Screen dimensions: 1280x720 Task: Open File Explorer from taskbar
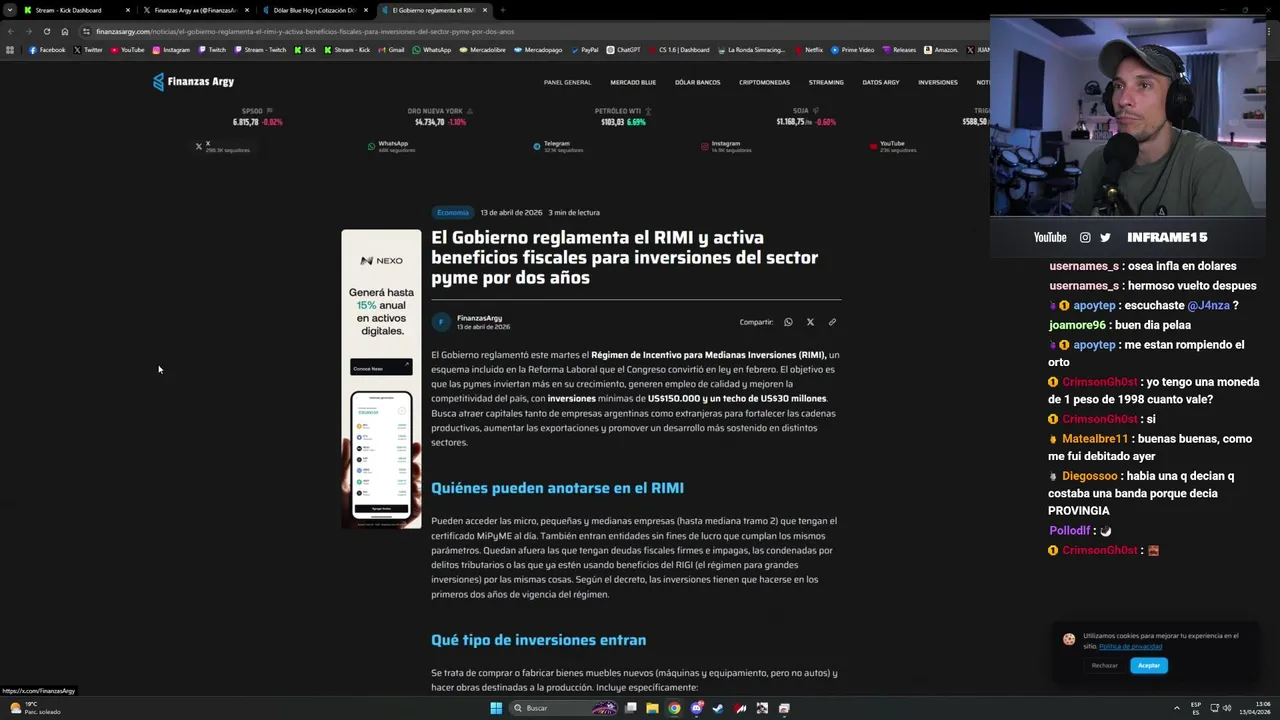click(x=652, y=708)
